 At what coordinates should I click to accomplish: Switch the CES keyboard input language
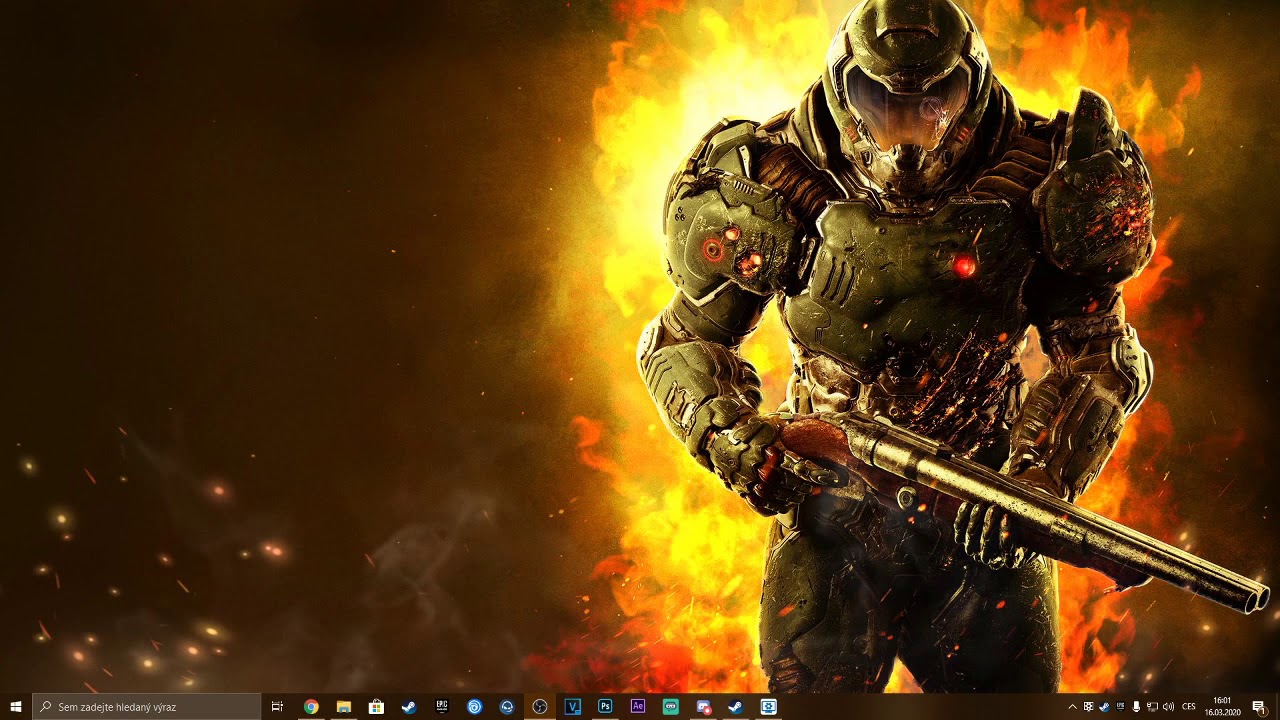tap(1189, 707)
